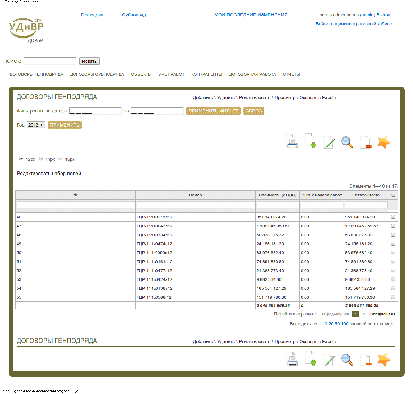The height and width of the screenshot is (394, 413).
Task: Click the action icon of row 55
Action: click(393, 297)
